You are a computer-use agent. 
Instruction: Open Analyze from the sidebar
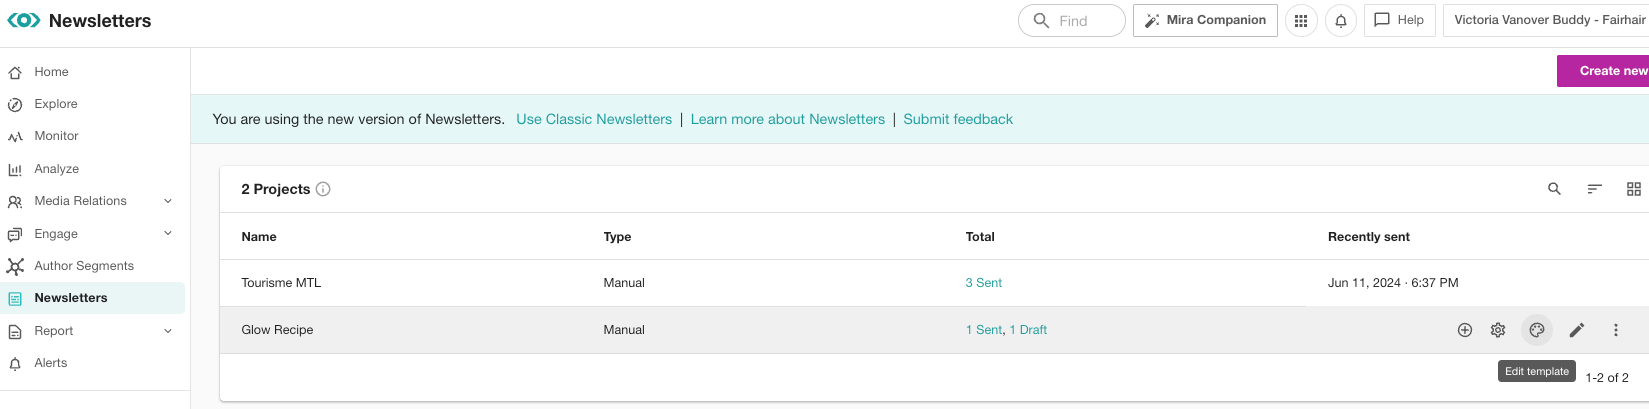tap(56, 169)
